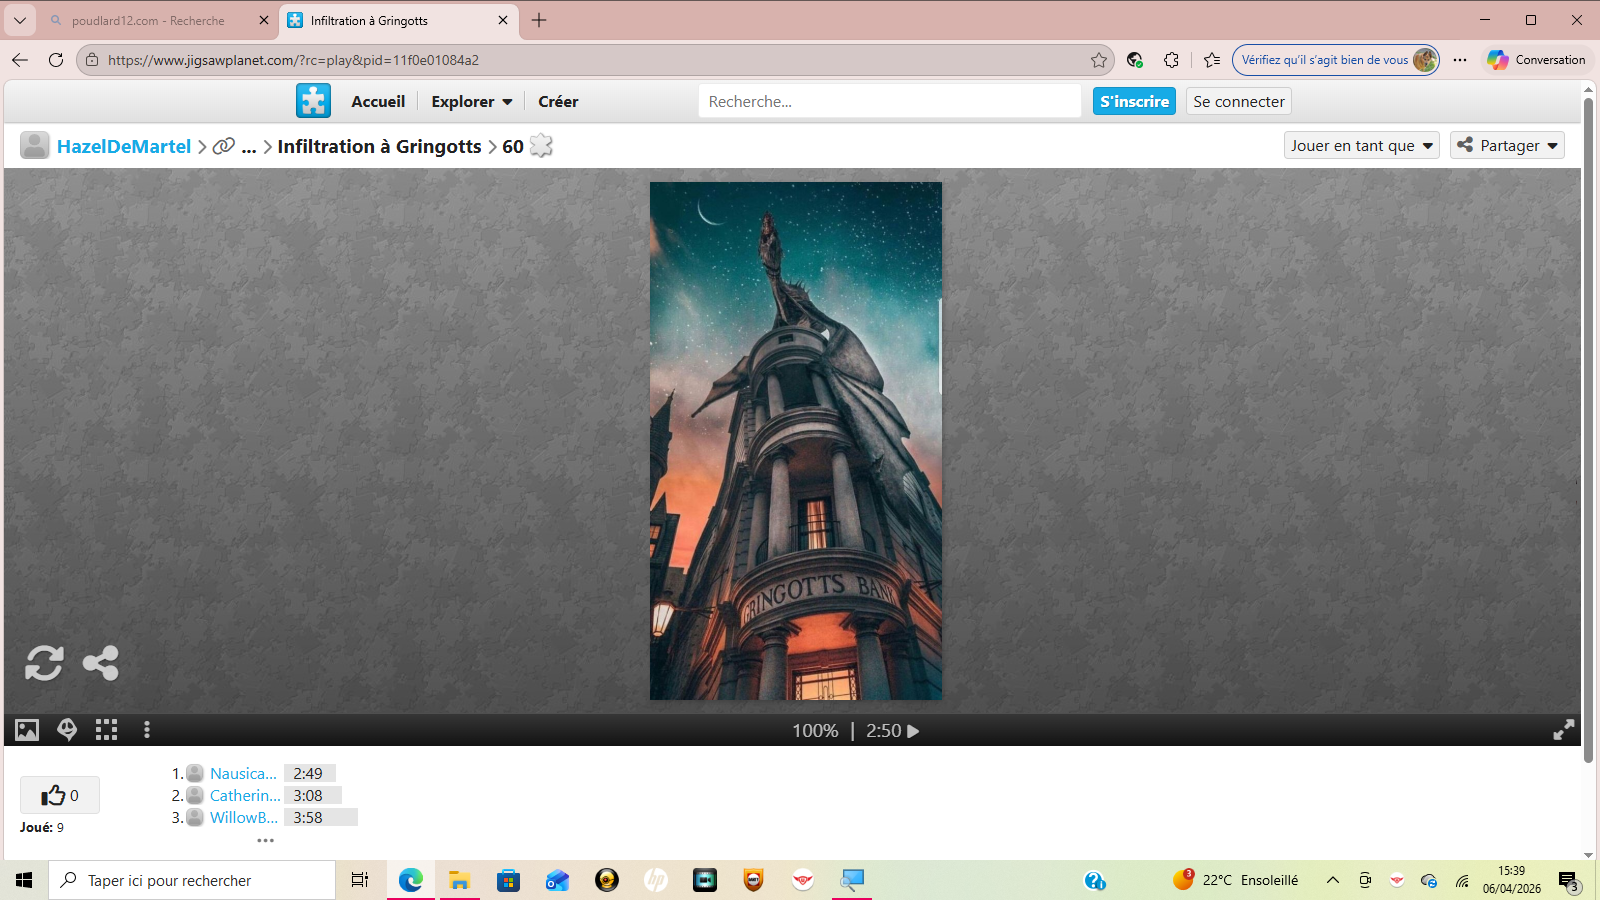This screenshot has width=1600, height=900.
Task: Resume the puzzle timer with the play arrow
Action: [x=913, y=731]
